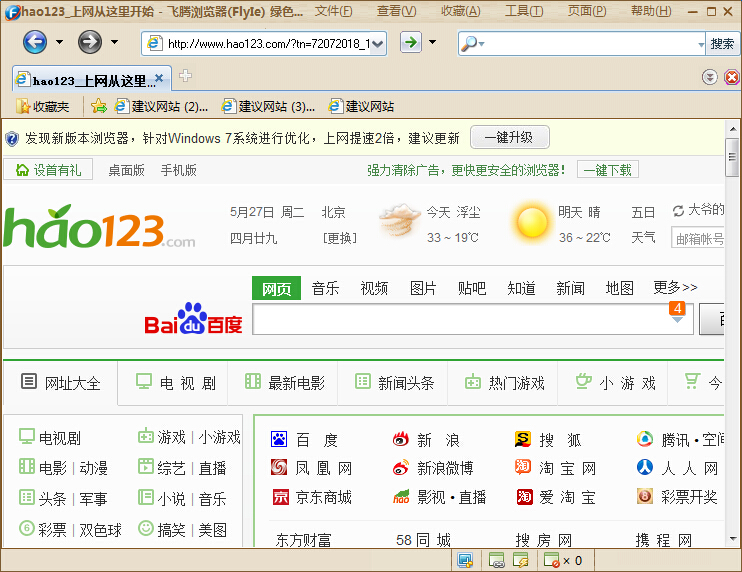Screen dimensions: 742x572
Task: Open the 工具(T) menu
Action: (524, 11)
